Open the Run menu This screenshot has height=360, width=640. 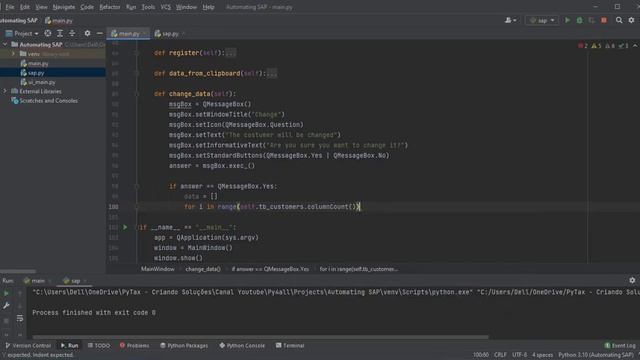(x=131, y=7)
